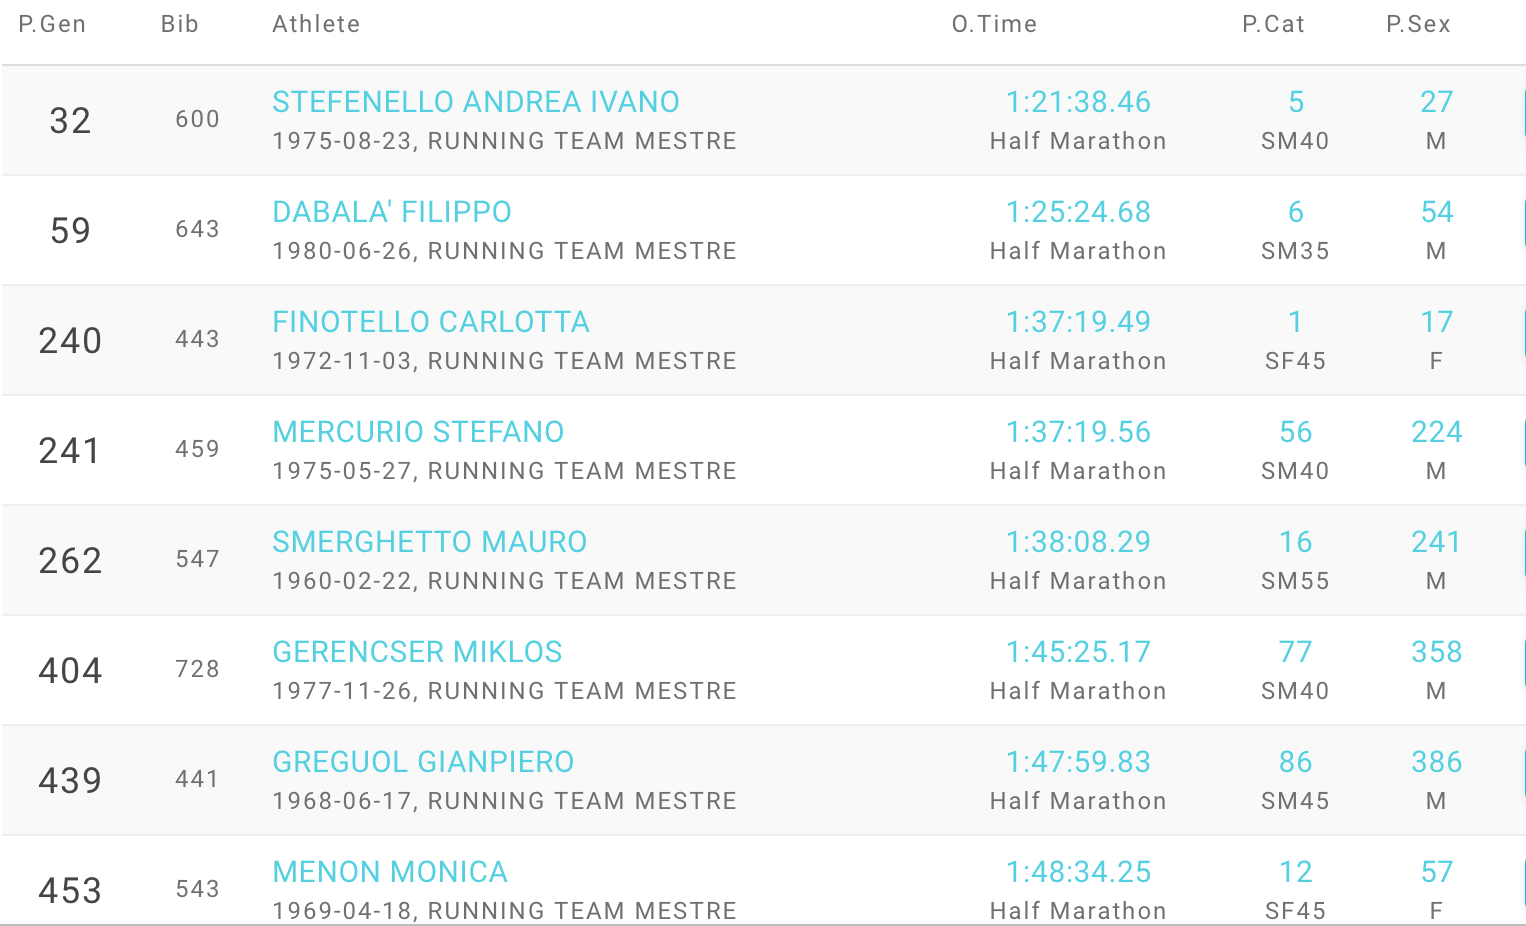Image resolution: width=1526 pixels, height=926 pixels.
Task: Select MERCURIO STEFANO athlete link
Action: [418, 432]
